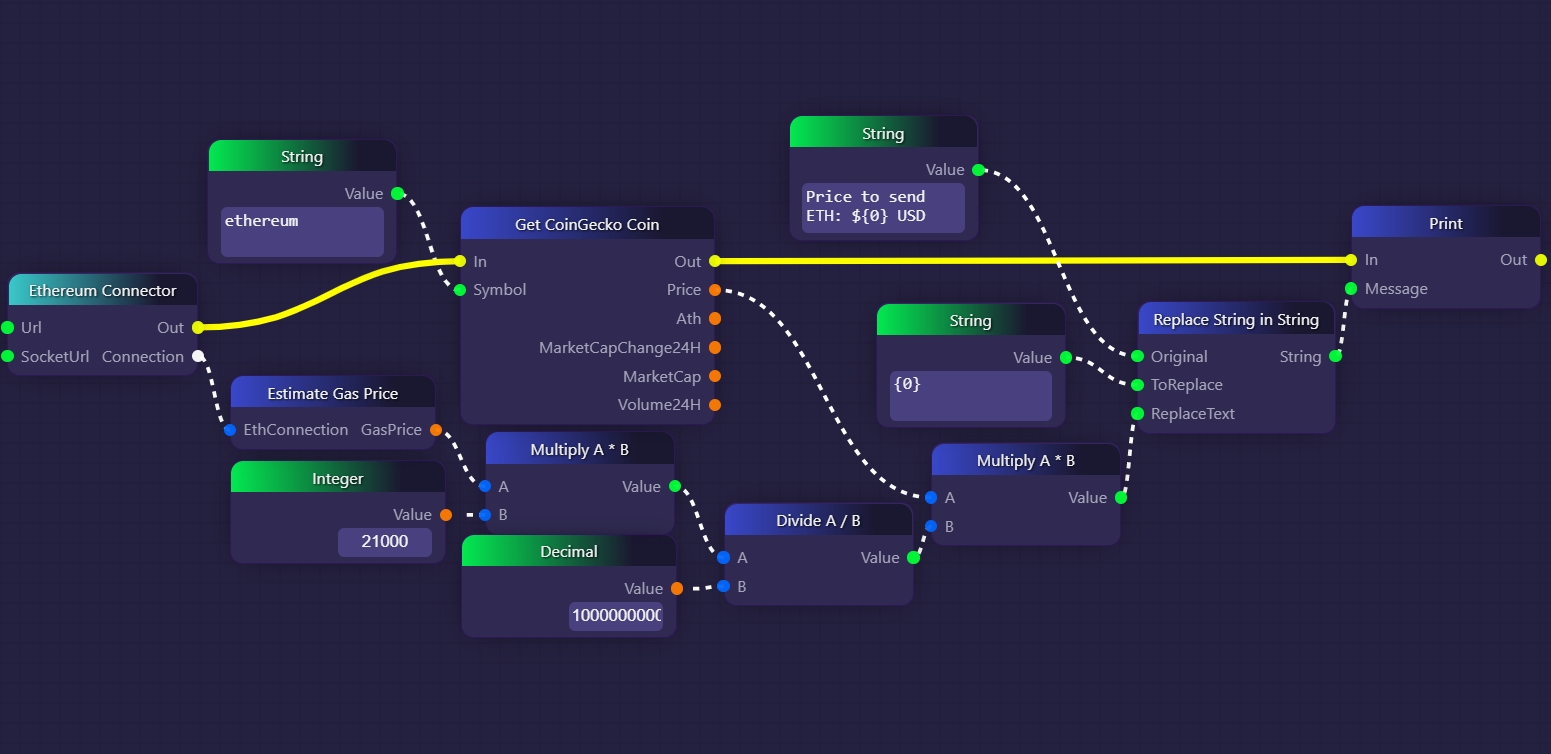
Task: Click the Message input port on Print node
Action: pos(1351,289)
